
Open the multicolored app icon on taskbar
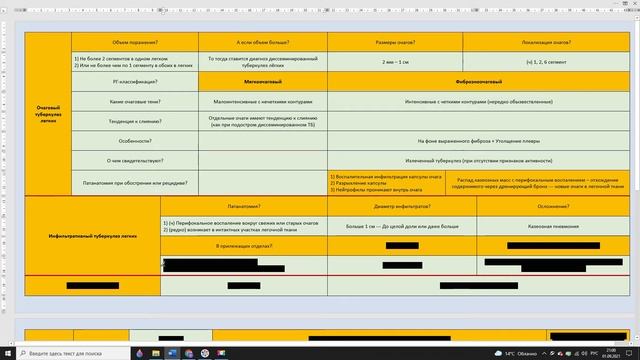(221, 353)
